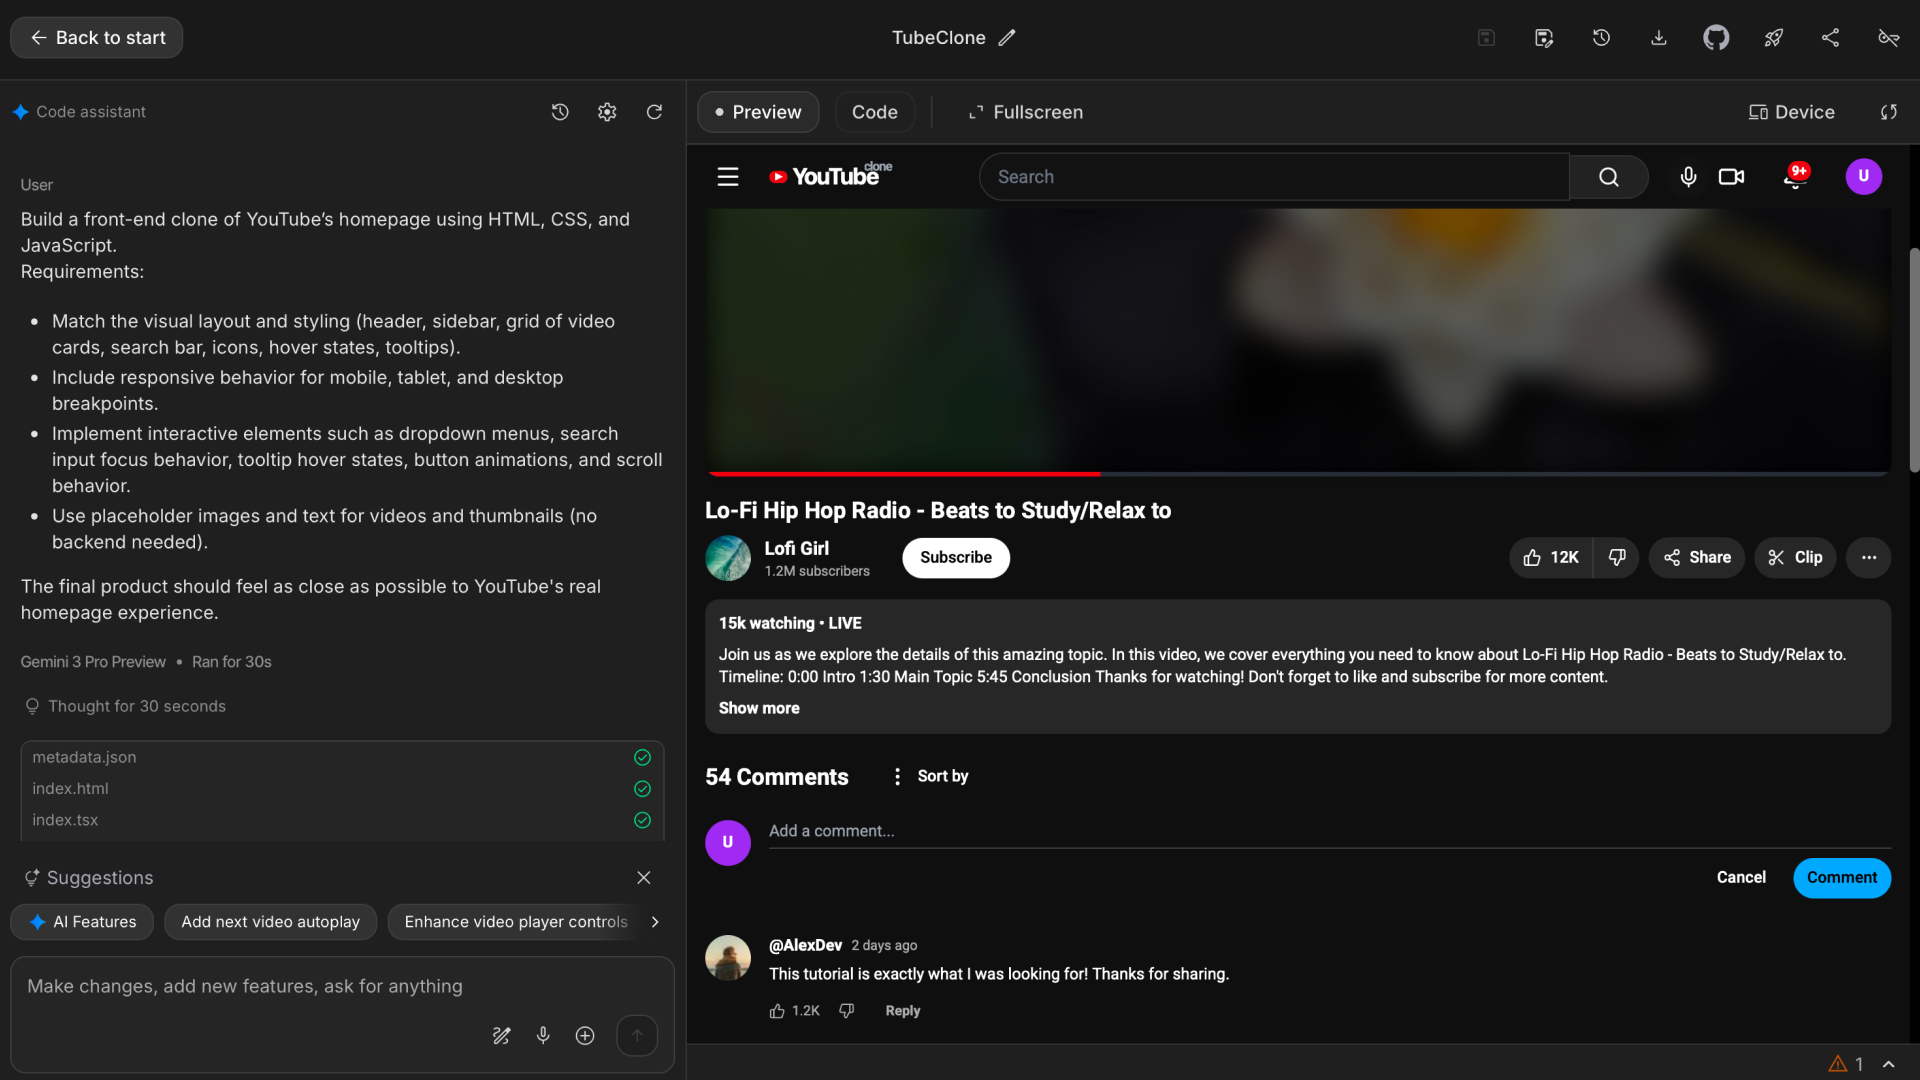Viewport: 1920px width, 1080px height.
Task: Subscribe to the Lofi Girl channel
Action: 955,558
